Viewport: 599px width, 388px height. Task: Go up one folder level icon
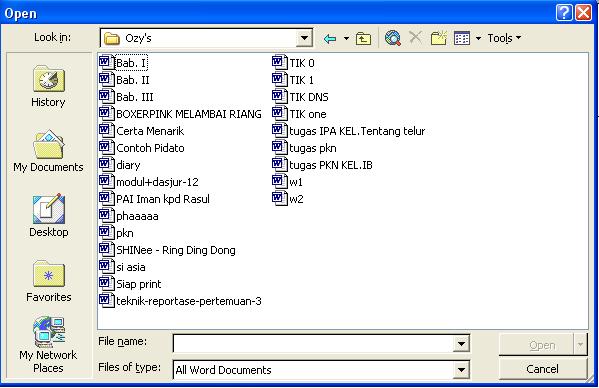(363, 39)
